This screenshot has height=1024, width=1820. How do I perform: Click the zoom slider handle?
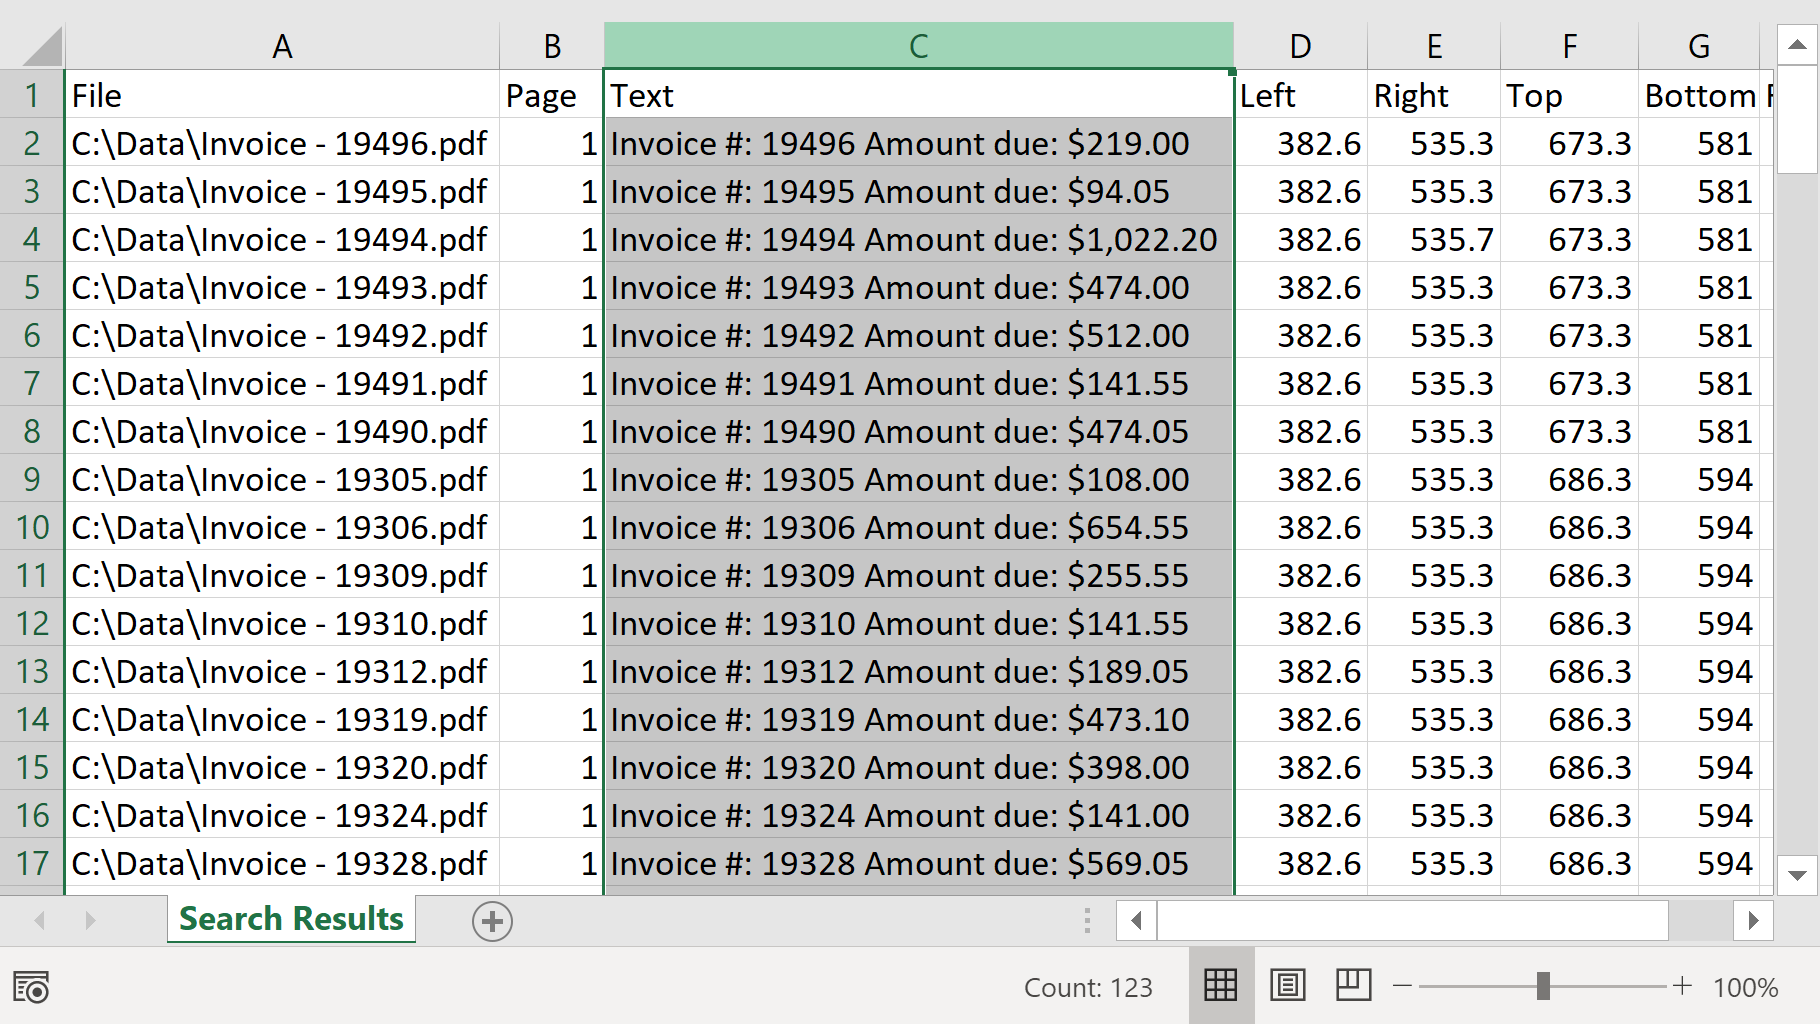tap(1543, 987)
